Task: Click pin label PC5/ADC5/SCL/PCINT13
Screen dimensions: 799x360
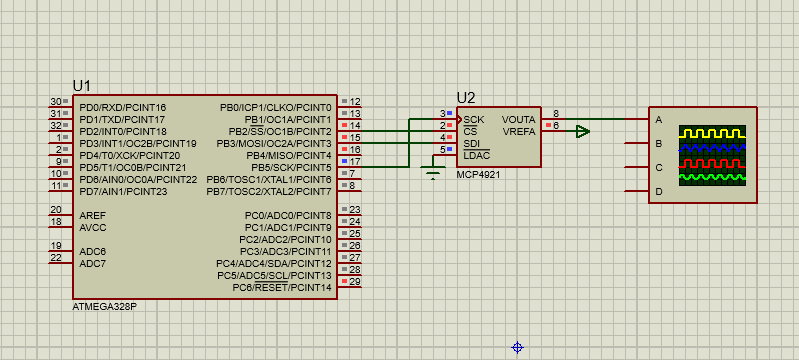Action: tap(274, 275)
